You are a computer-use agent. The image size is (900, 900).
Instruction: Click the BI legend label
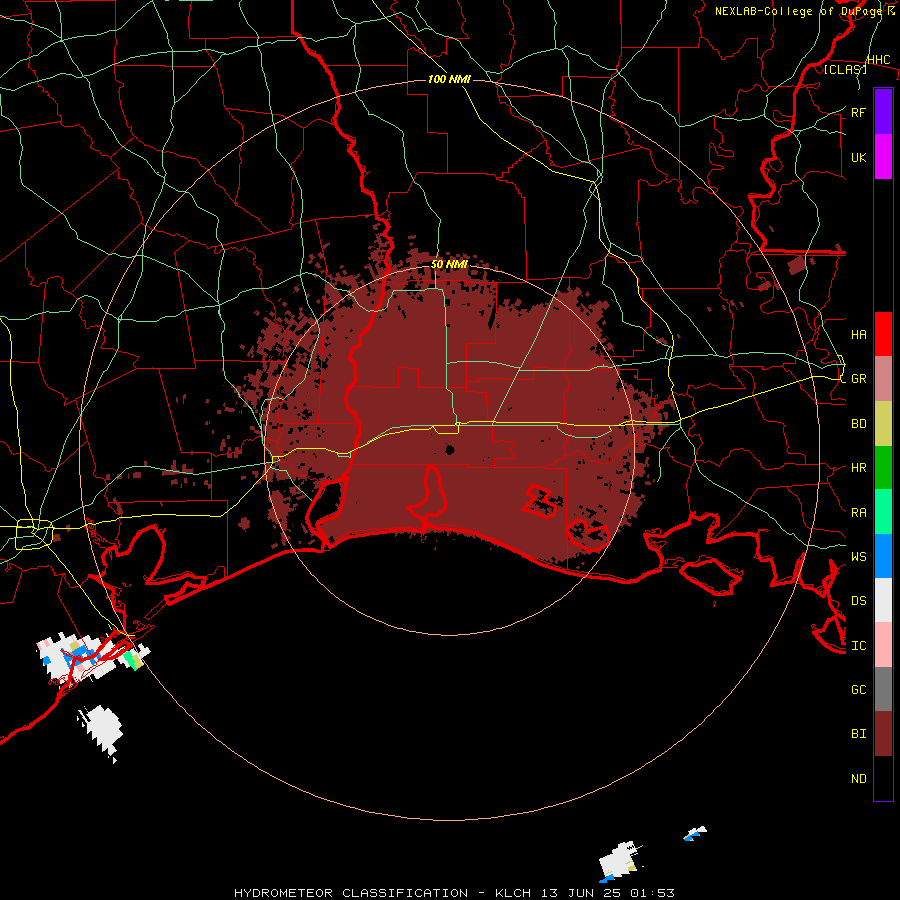tap(859, 734)
